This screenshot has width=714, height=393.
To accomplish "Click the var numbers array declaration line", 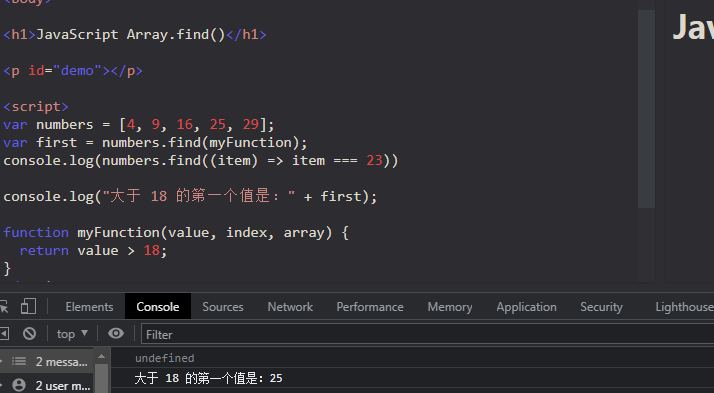I will click(x=139, y=124).
